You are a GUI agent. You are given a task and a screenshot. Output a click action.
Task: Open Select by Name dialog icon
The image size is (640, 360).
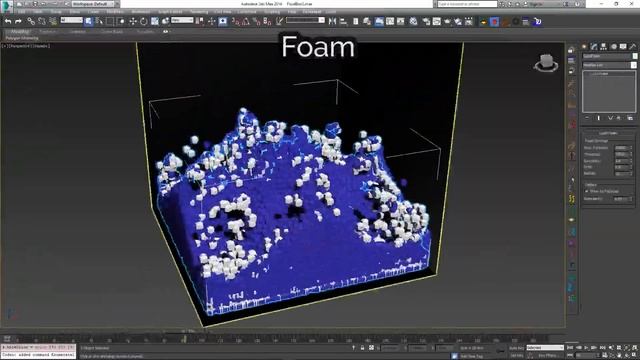point(99,21)
